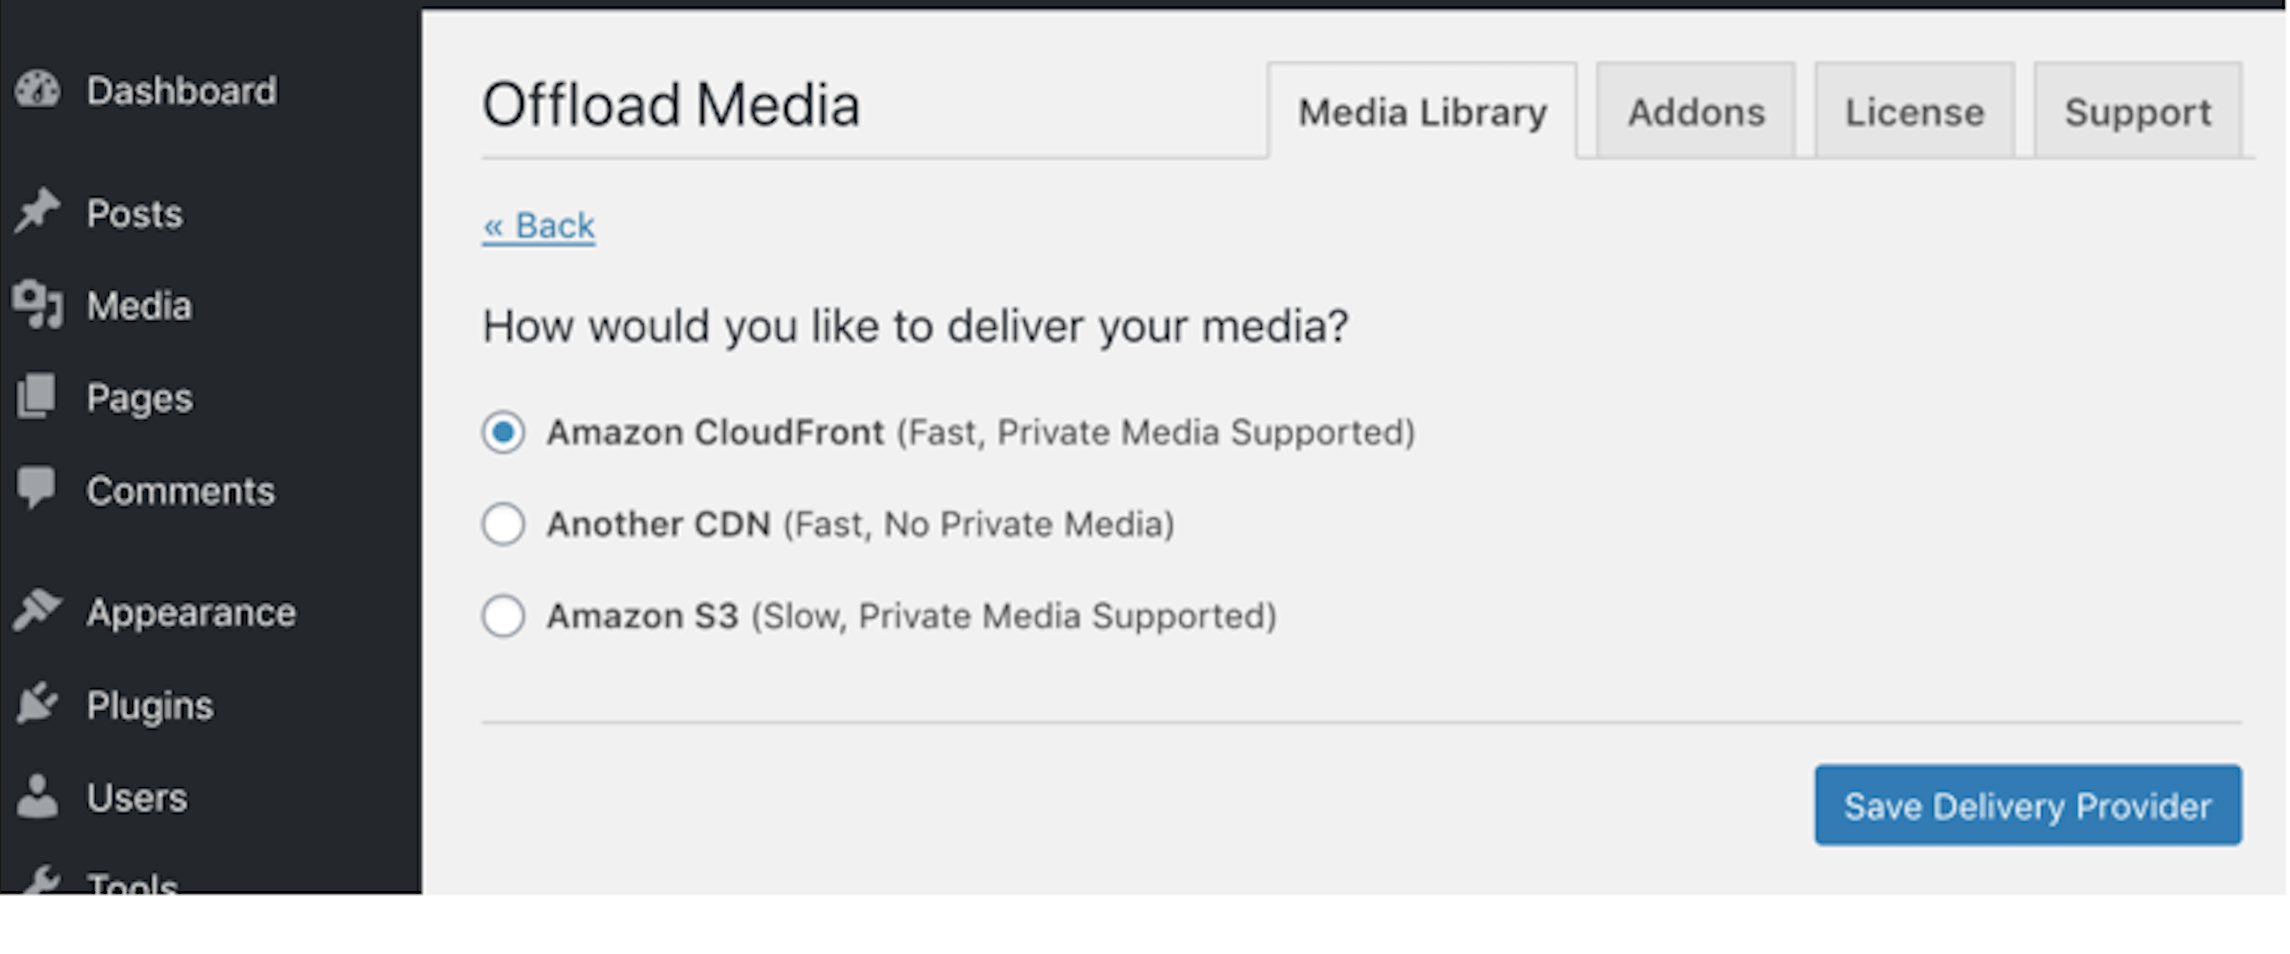Viewport: 2290px width, 954px height.
Task: Click the Plugins plug icon
Action: [38, 704]
